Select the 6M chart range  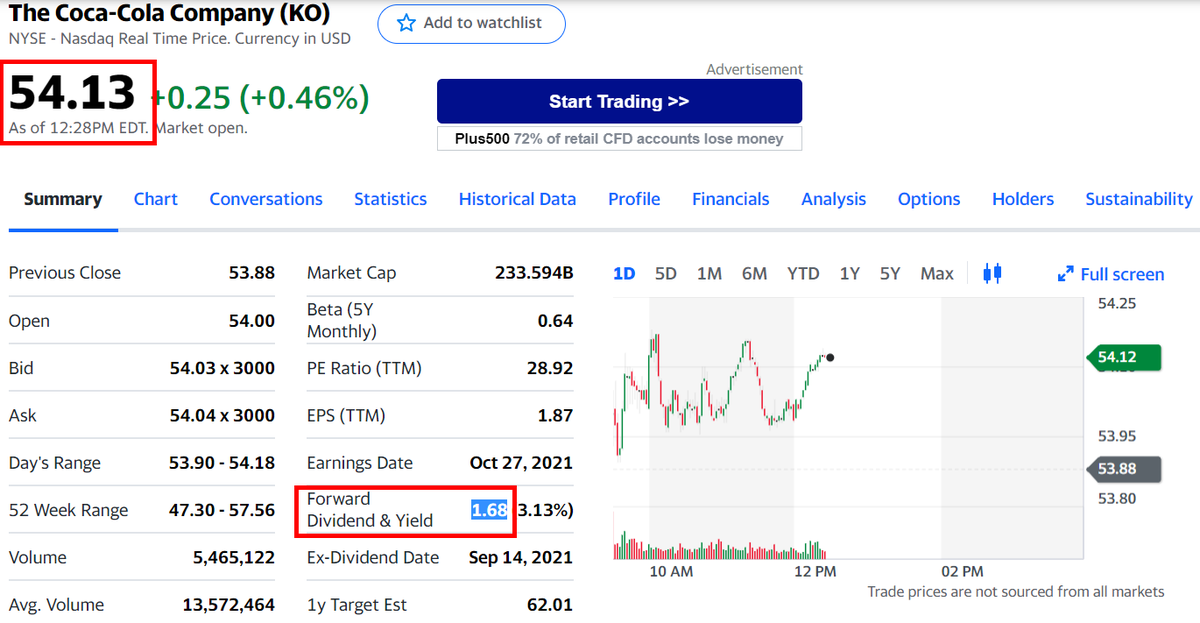tap(754, 273)
